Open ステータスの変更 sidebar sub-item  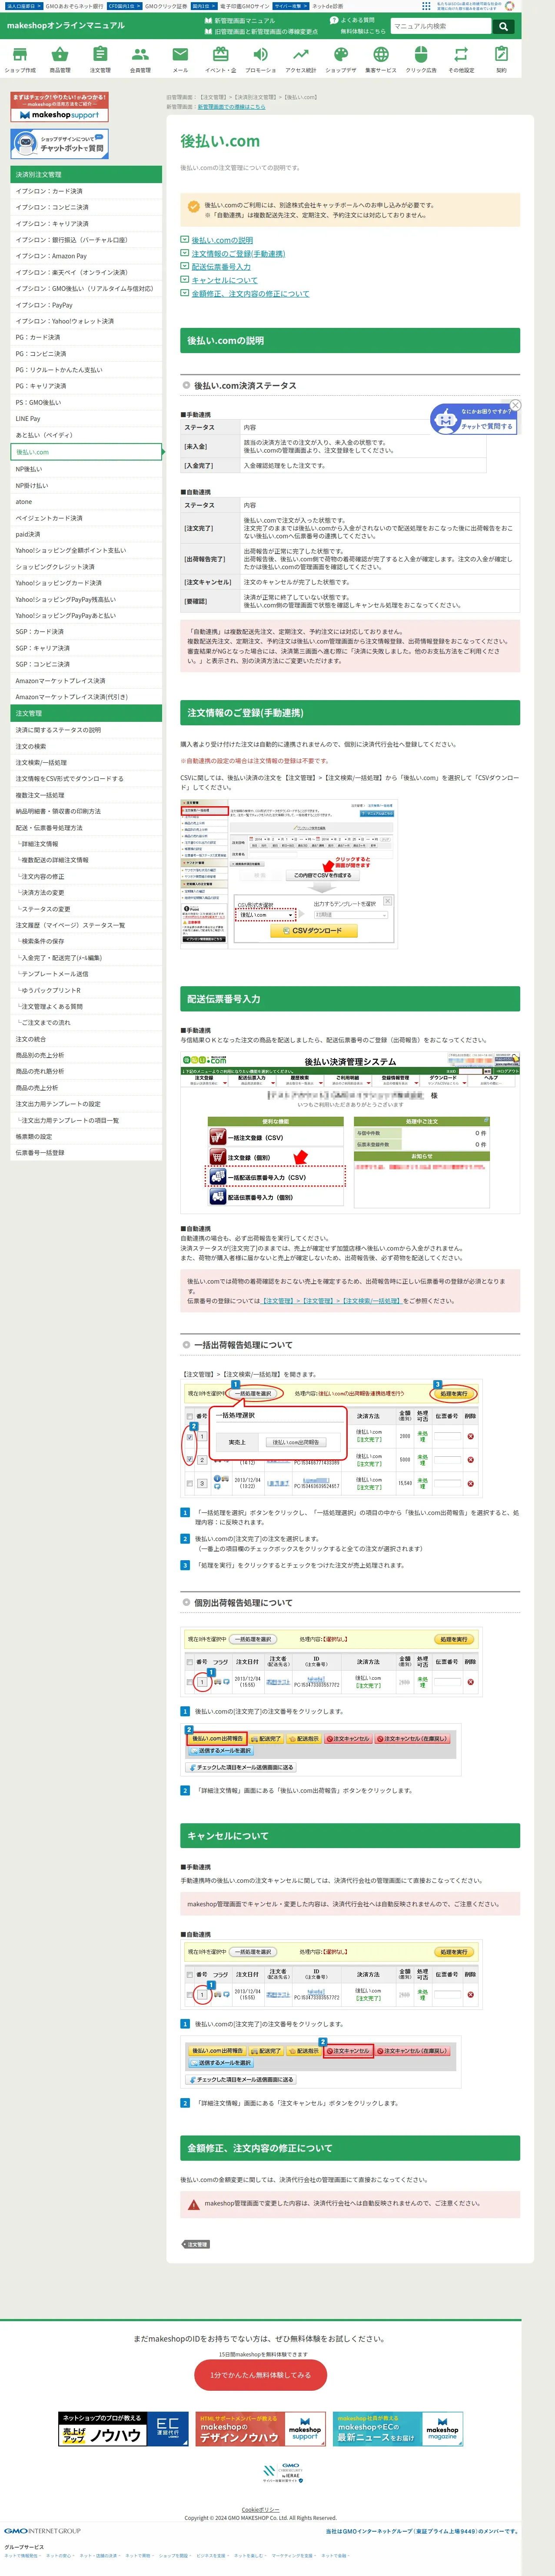pyautogui.click(x=86, y=909)
